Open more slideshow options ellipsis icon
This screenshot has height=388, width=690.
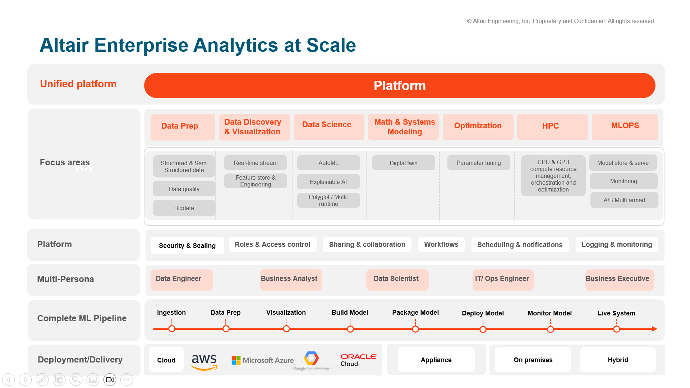click(126, 379)
